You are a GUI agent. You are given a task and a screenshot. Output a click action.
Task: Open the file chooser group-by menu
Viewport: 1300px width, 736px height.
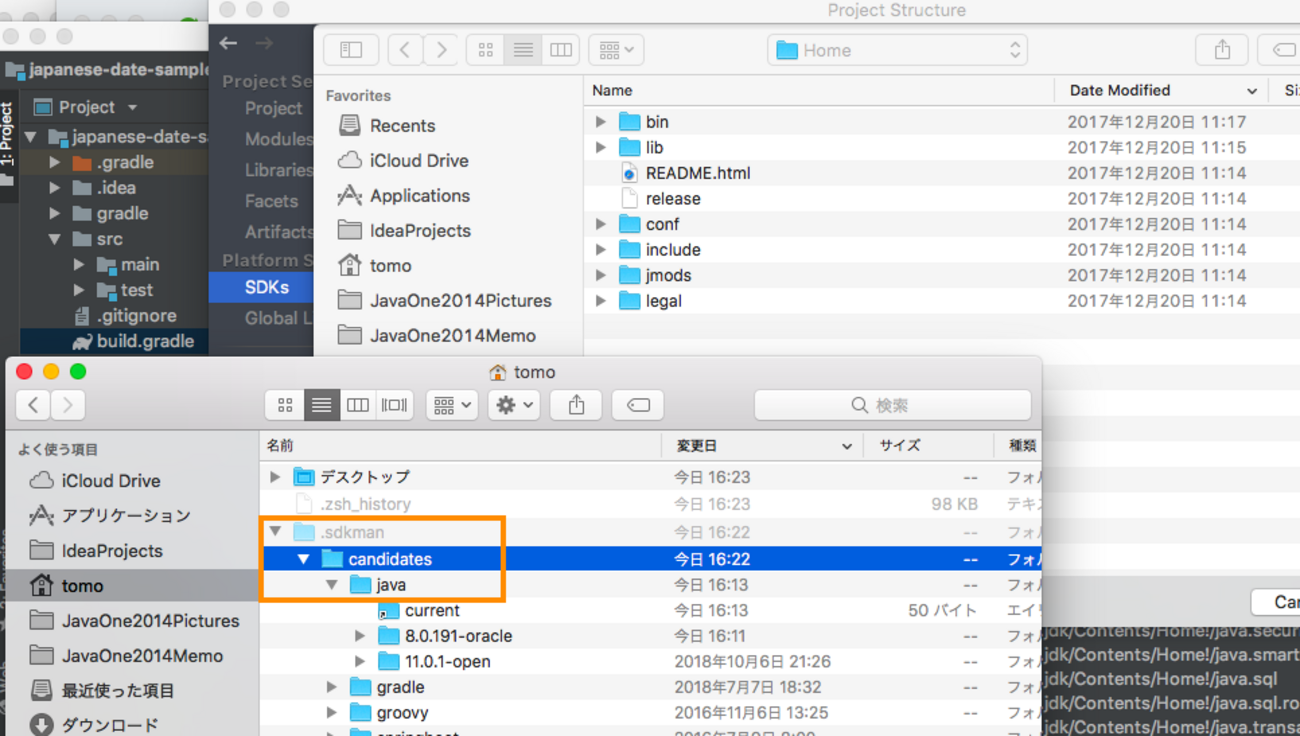(x=616, y=50)
